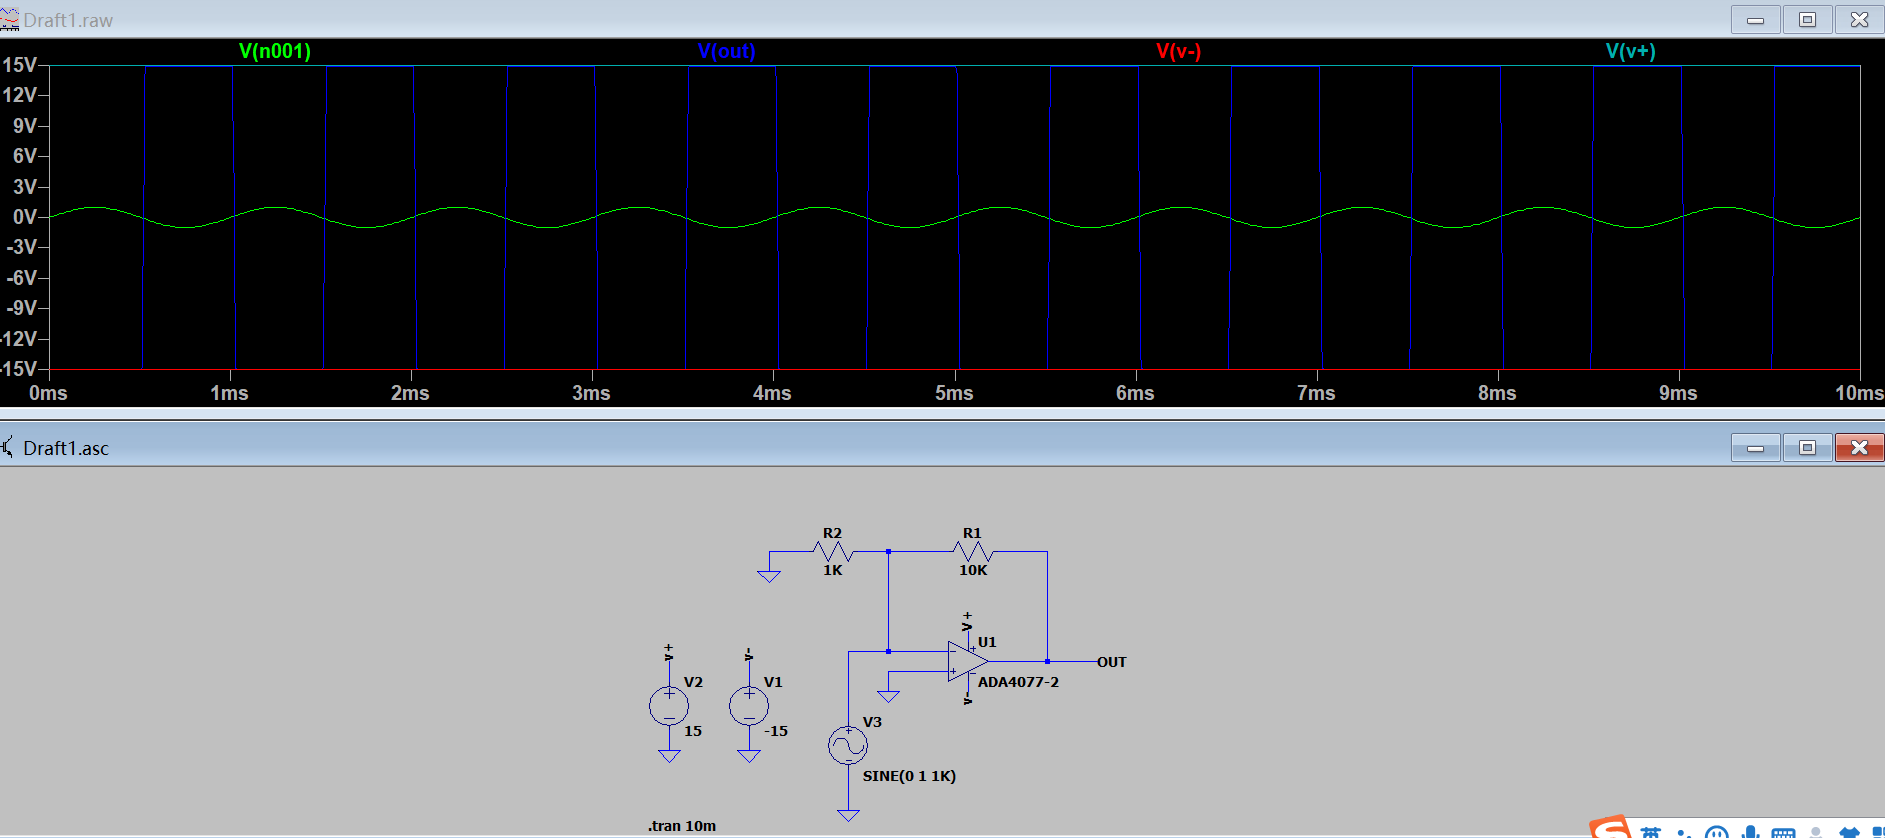Viewport: 1885px width, 838px height.
Task: Click the V1 voltage source symbol
Action: [x=749, y=706]
